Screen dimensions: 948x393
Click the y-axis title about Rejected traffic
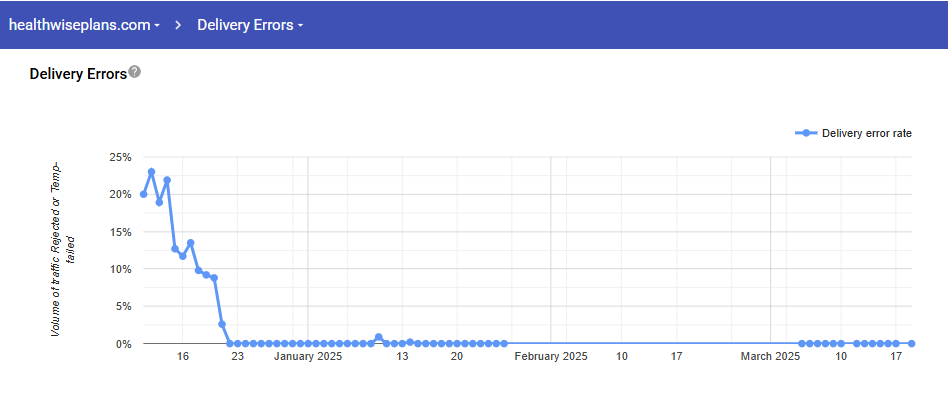coord(63,249)
